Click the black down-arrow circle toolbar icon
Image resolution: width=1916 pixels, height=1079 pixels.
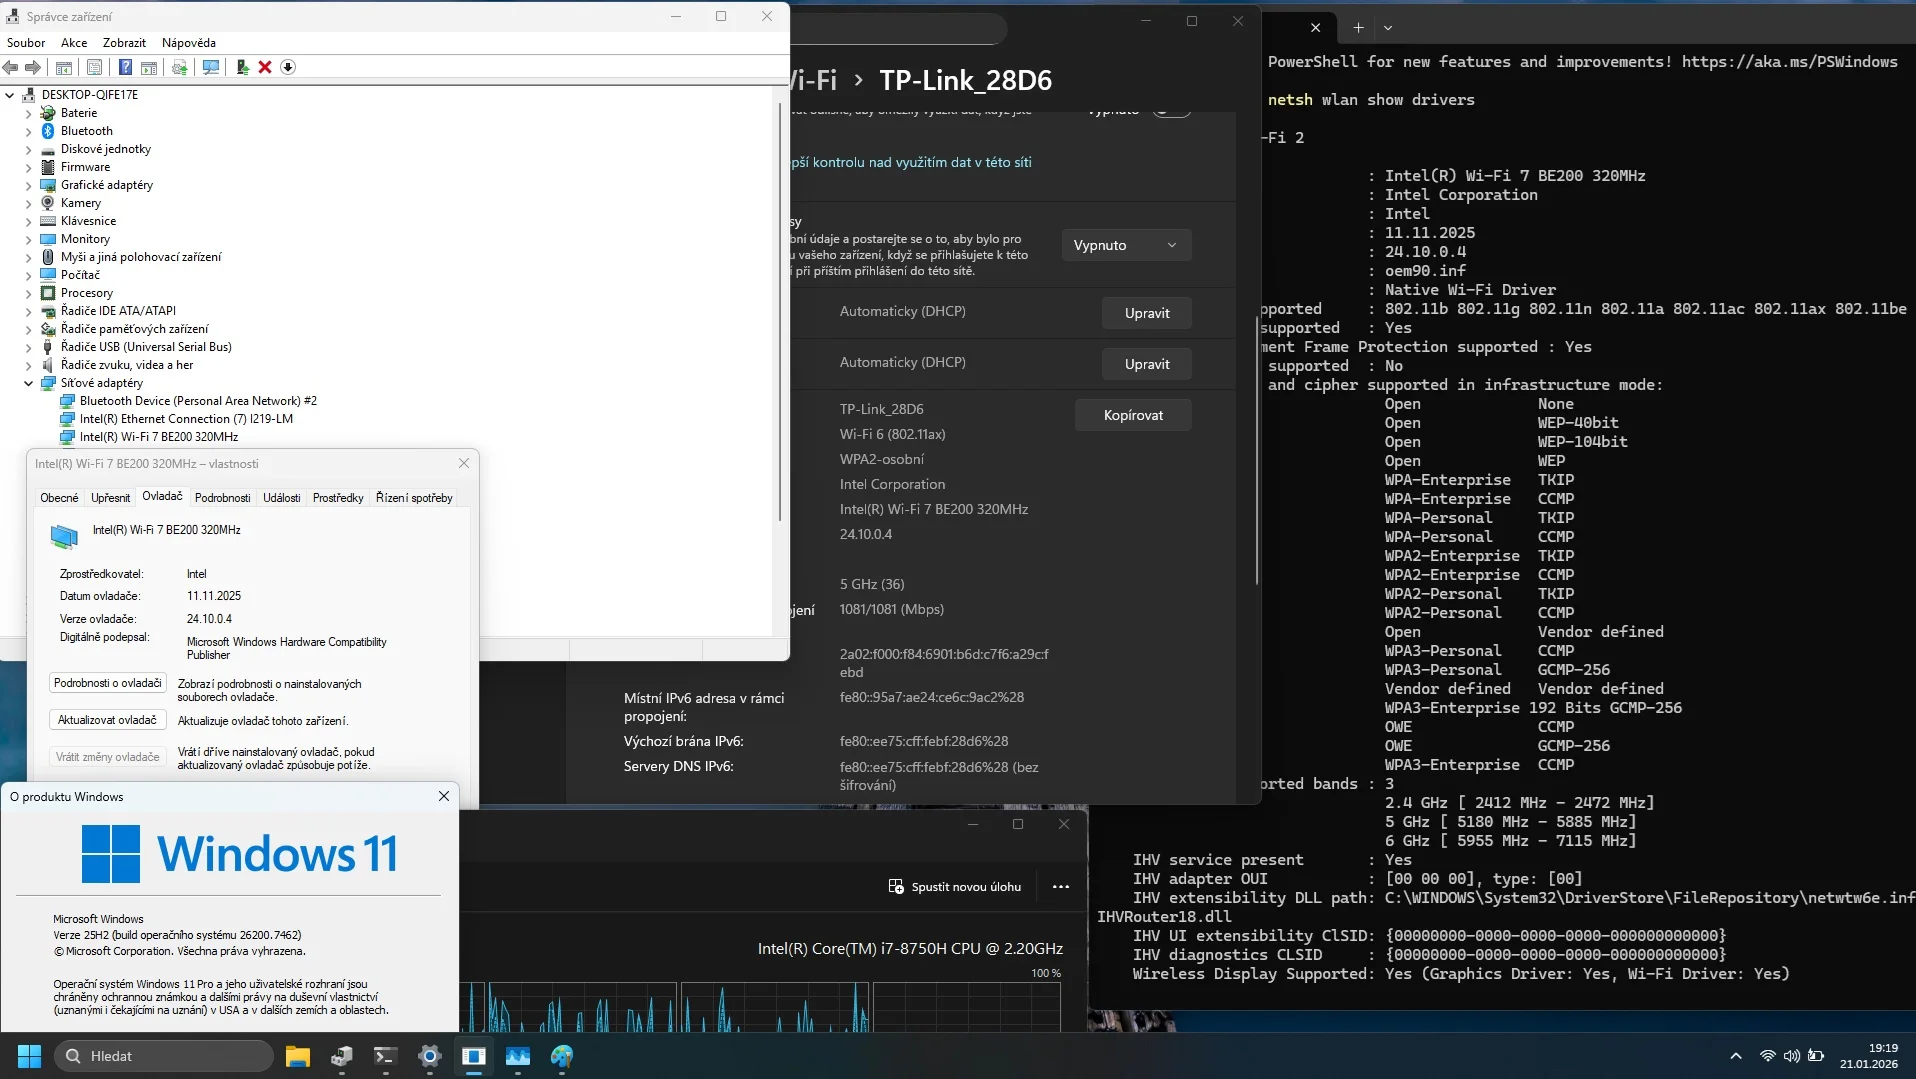(x=288, y=67)
